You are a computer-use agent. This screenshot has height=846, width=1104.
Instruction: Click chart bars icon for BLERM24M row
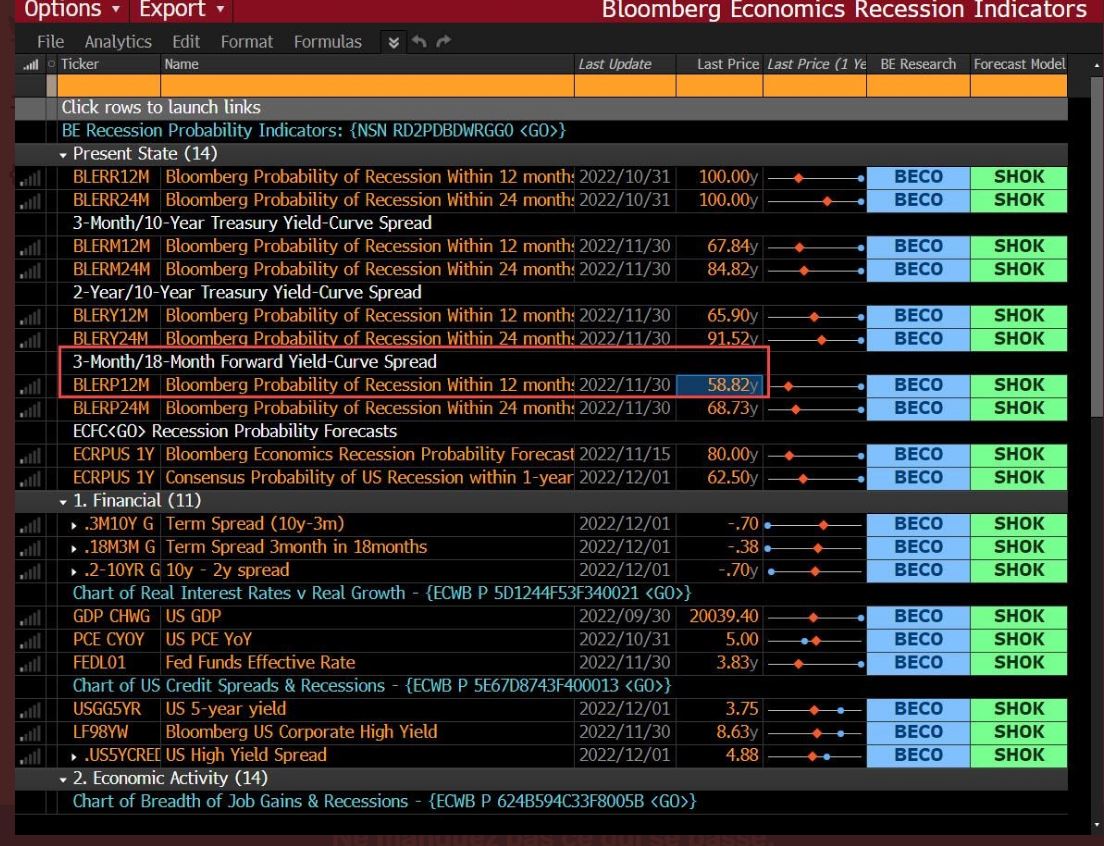(30, 271)
